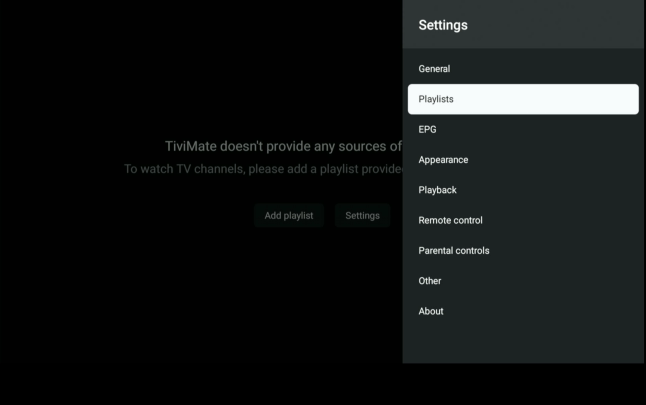Open the Playback settings section

(x=439, y=190)
